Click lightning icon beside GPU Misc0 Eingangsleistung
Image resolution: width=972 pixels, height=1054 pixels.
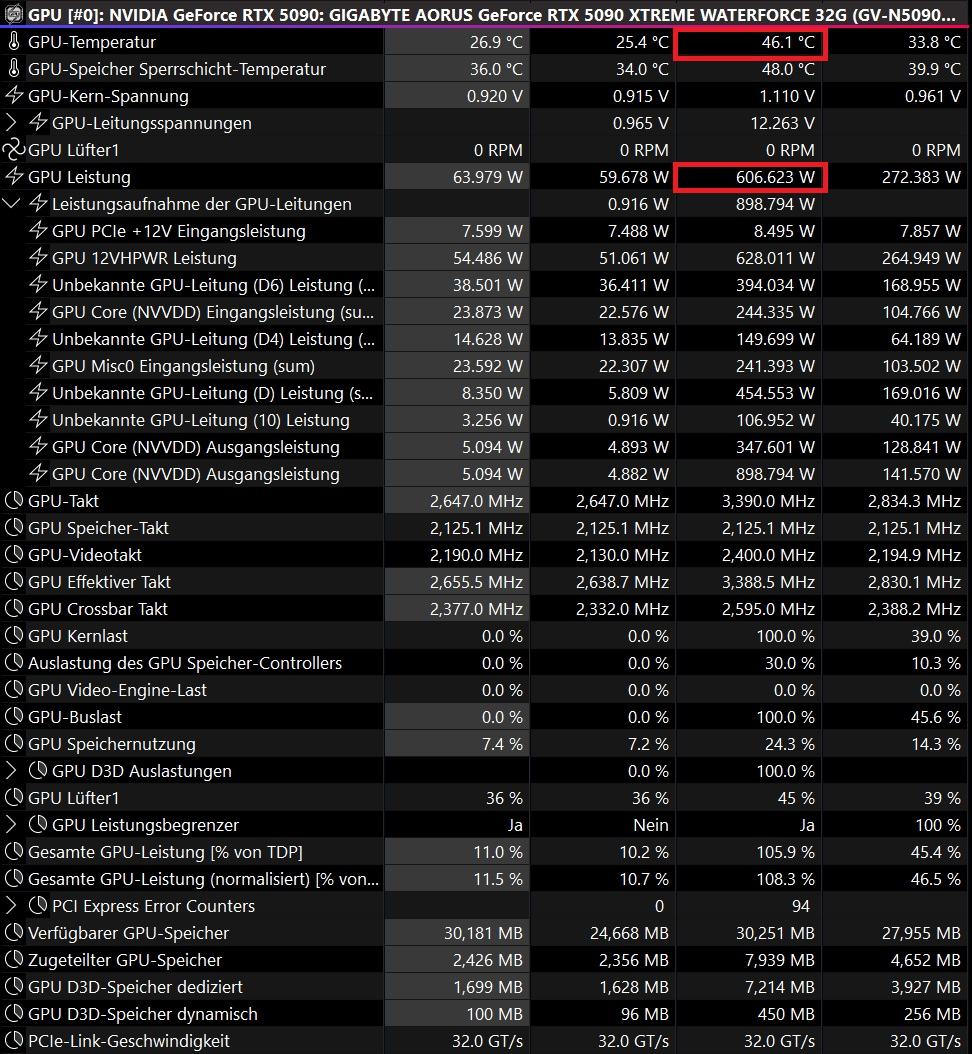(38, 365)
